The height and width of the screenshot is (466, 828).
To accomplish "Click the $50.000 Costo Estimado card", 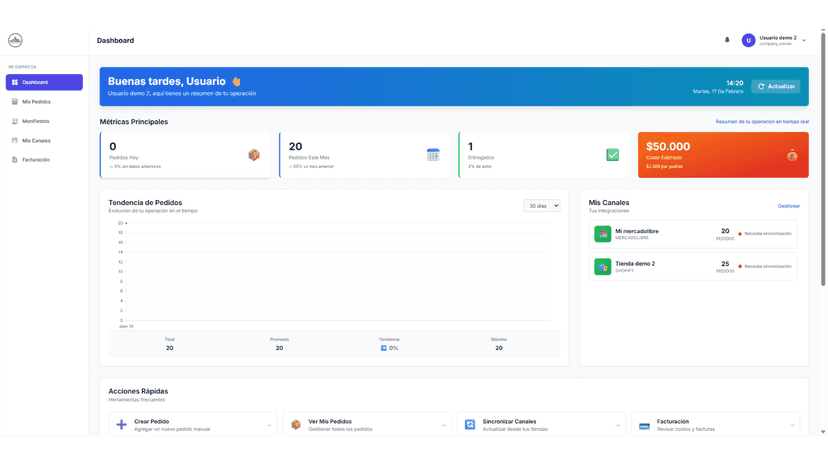I will pos(723,155).
